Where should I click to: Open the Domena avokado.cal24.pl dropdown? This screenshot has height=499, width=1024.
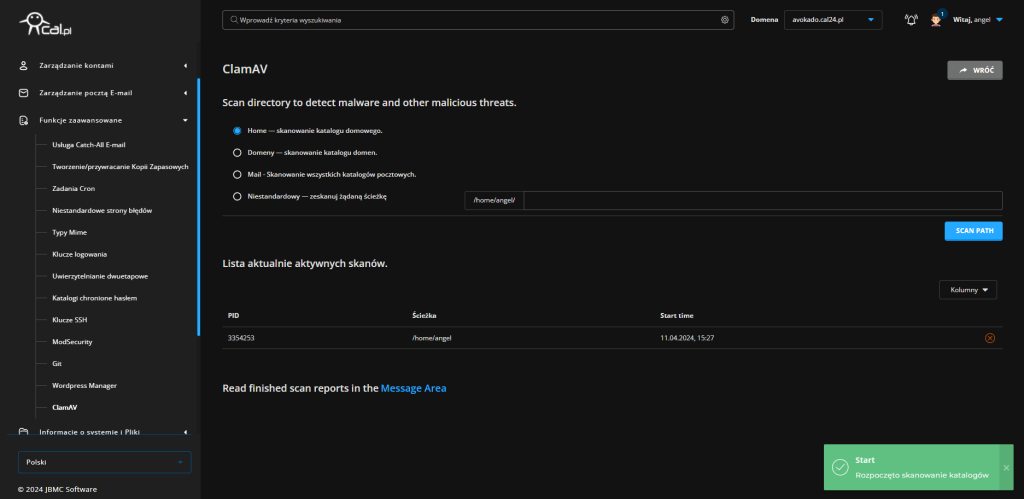pos(833,20)
